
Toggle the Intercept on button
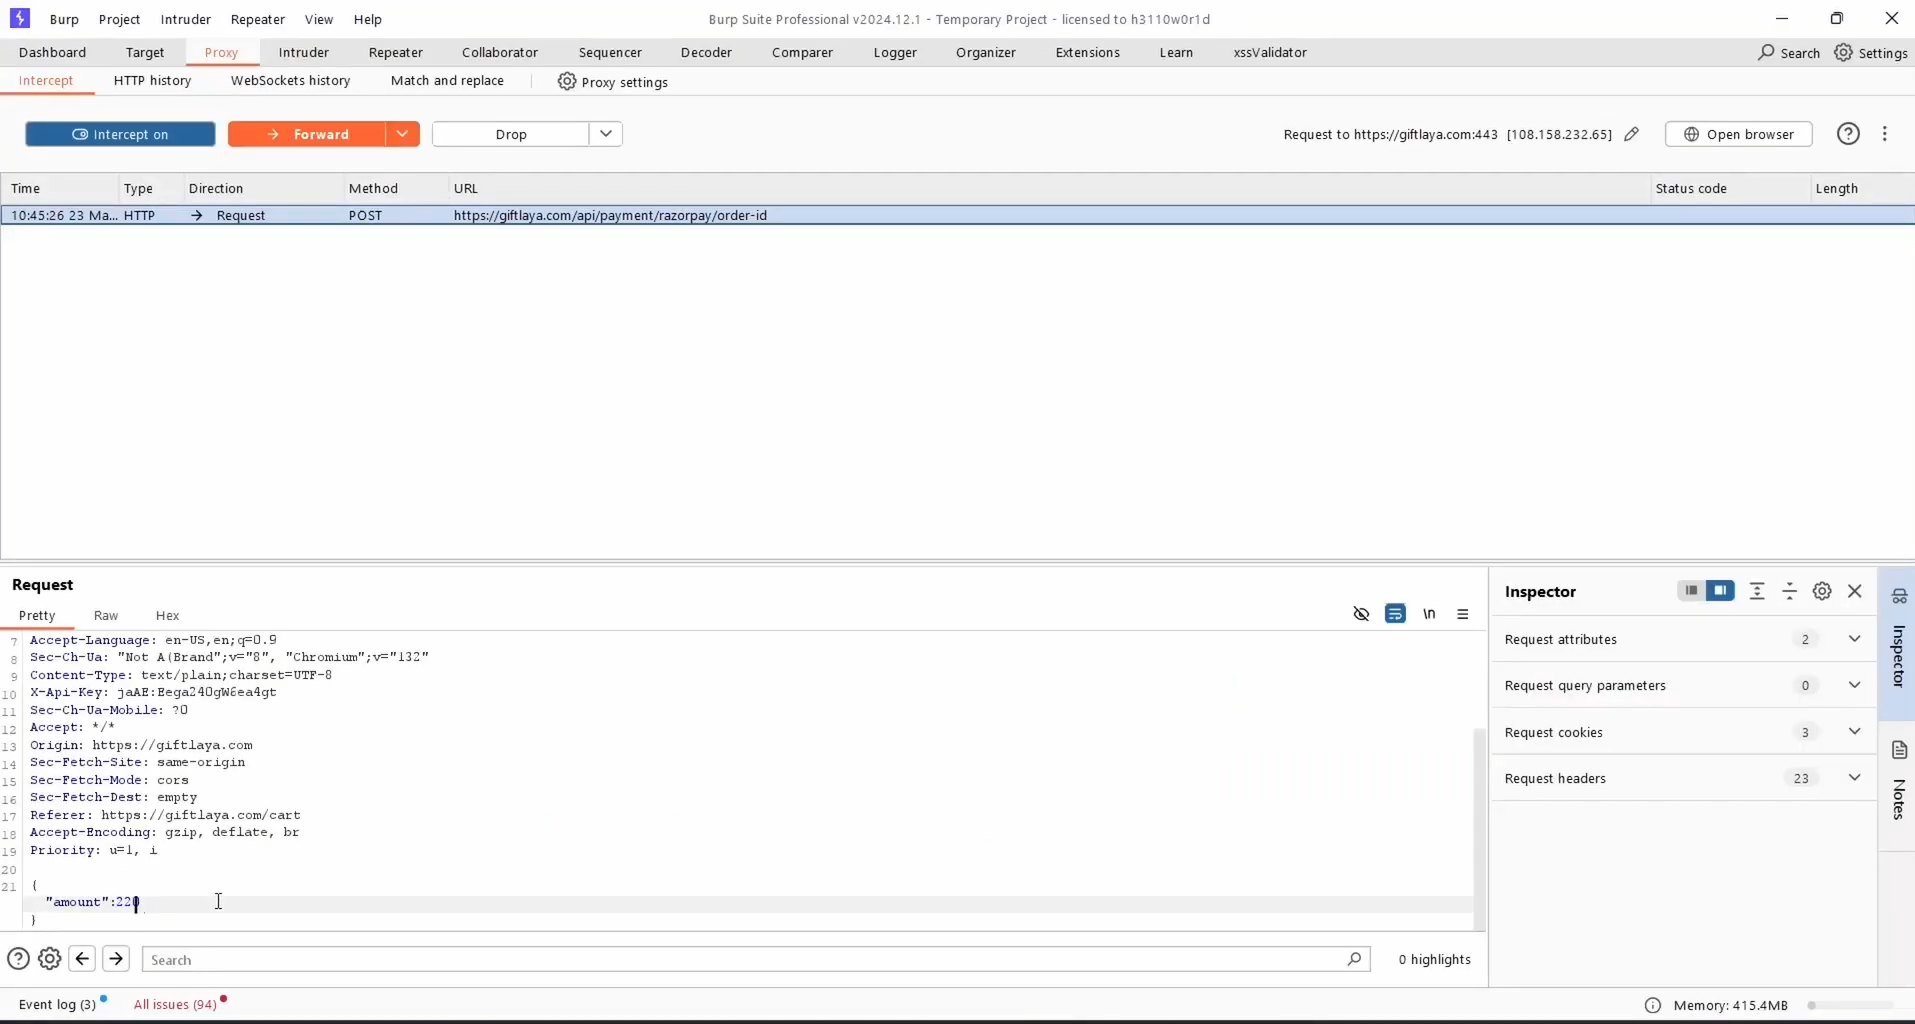[x=120, y=134]
